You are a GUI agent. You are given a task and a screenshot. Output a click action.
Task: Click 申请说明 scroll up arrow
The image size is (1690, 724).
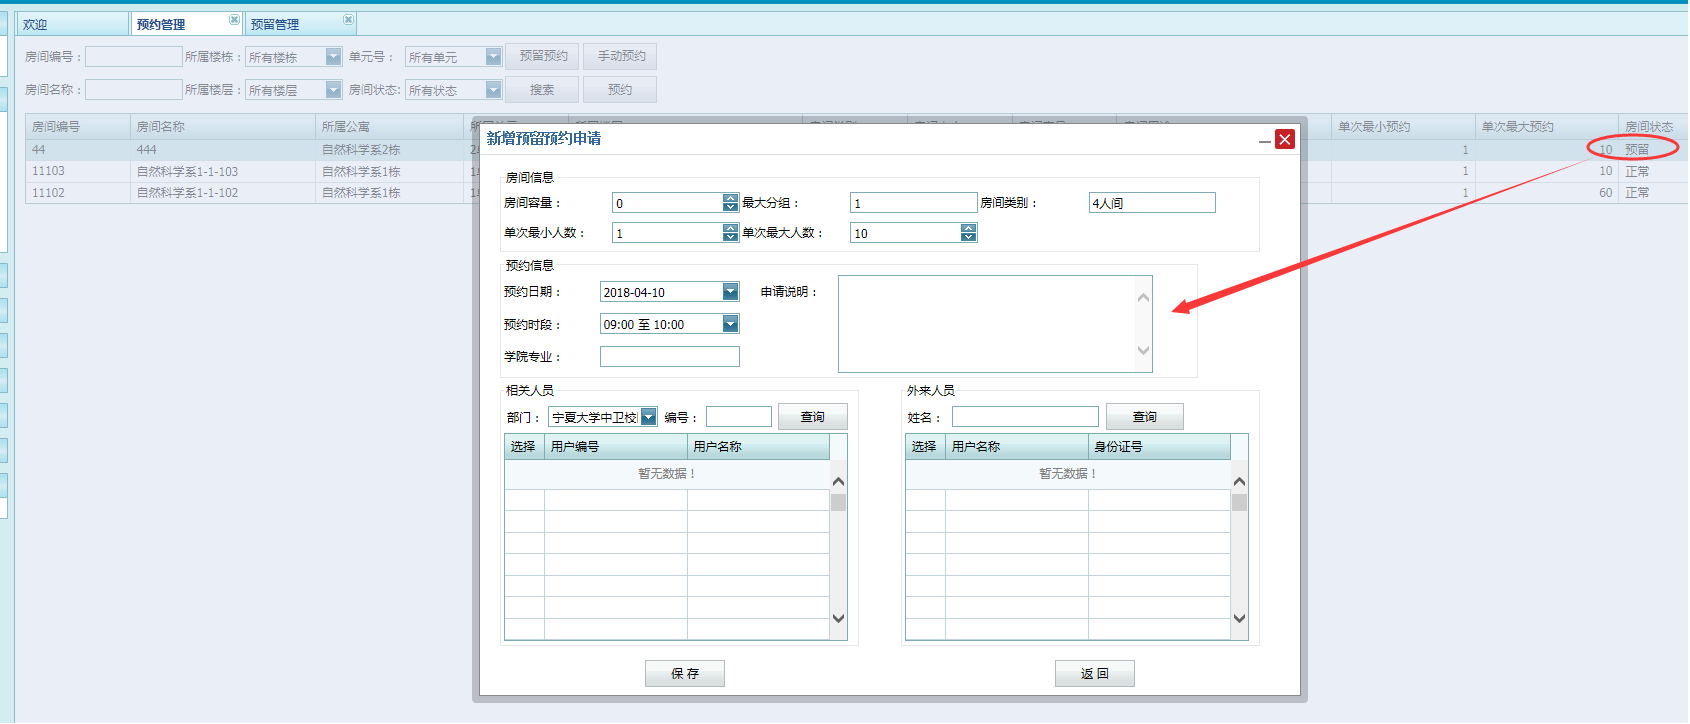(x=1144, y=297)
